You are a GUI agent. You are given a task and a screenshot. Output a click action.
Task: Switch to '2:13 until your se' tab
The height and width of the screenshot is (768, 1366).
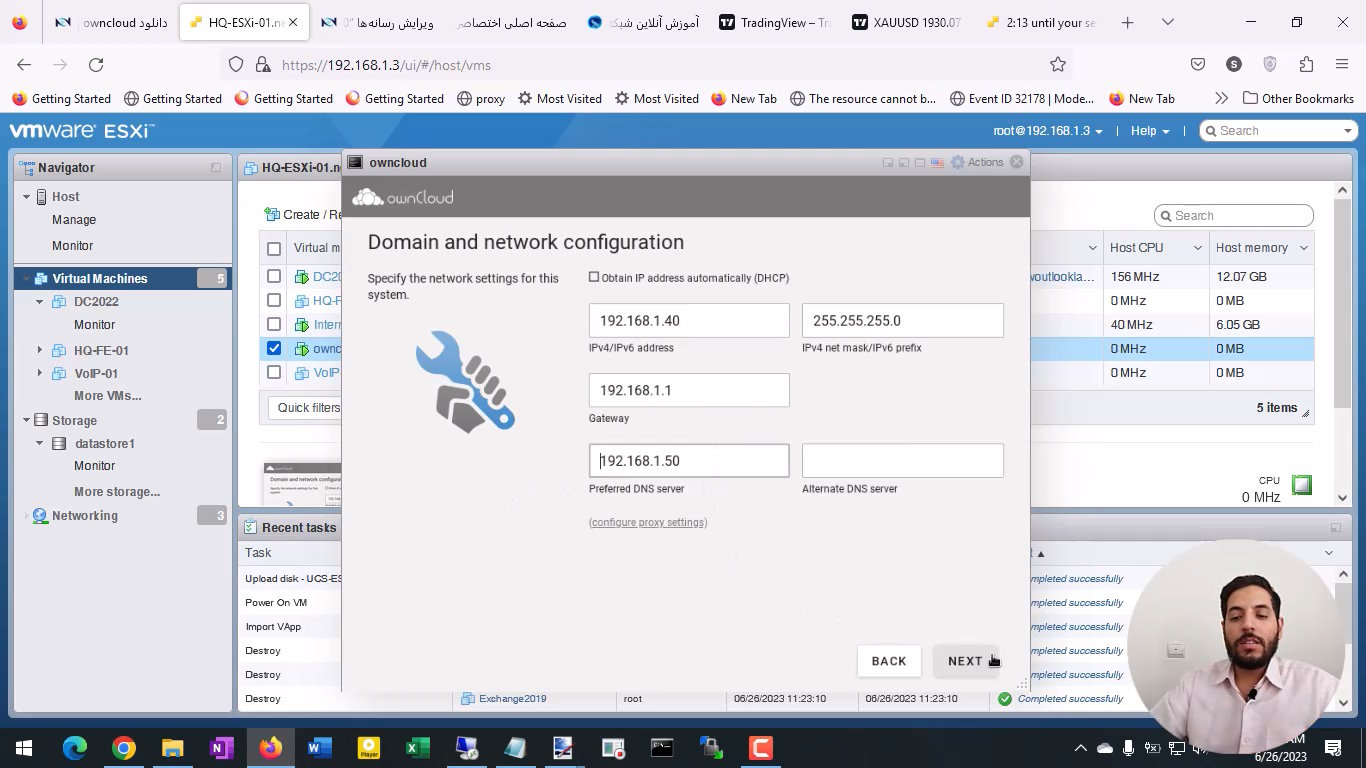1039,22
